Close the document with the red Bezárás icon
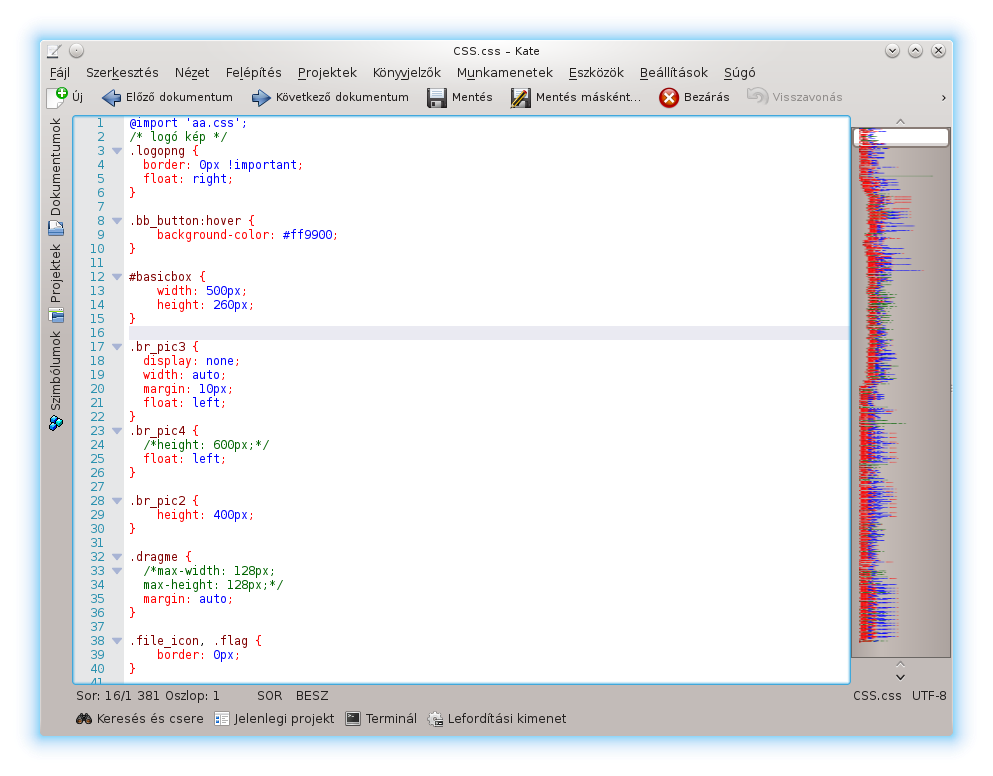Screen dimensions: 993x776 pos(669,98)
